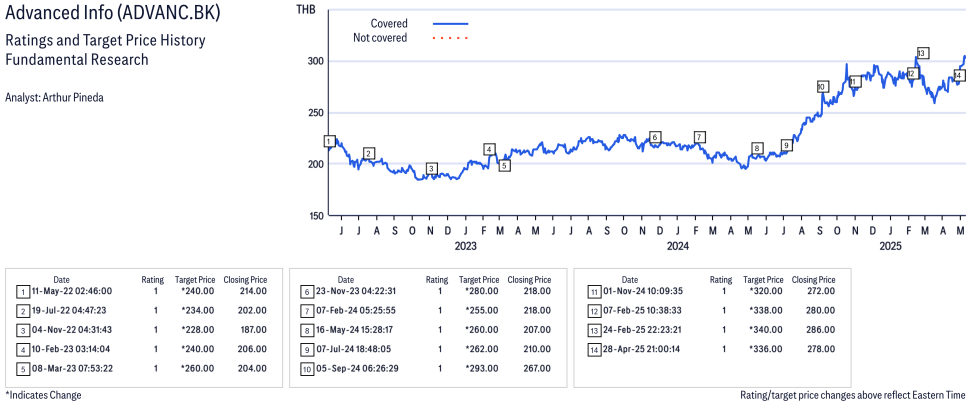The height and width of the screenshot is (402, 976).
Task: Click table row box numbered 3
Action: tap(22, 330)
